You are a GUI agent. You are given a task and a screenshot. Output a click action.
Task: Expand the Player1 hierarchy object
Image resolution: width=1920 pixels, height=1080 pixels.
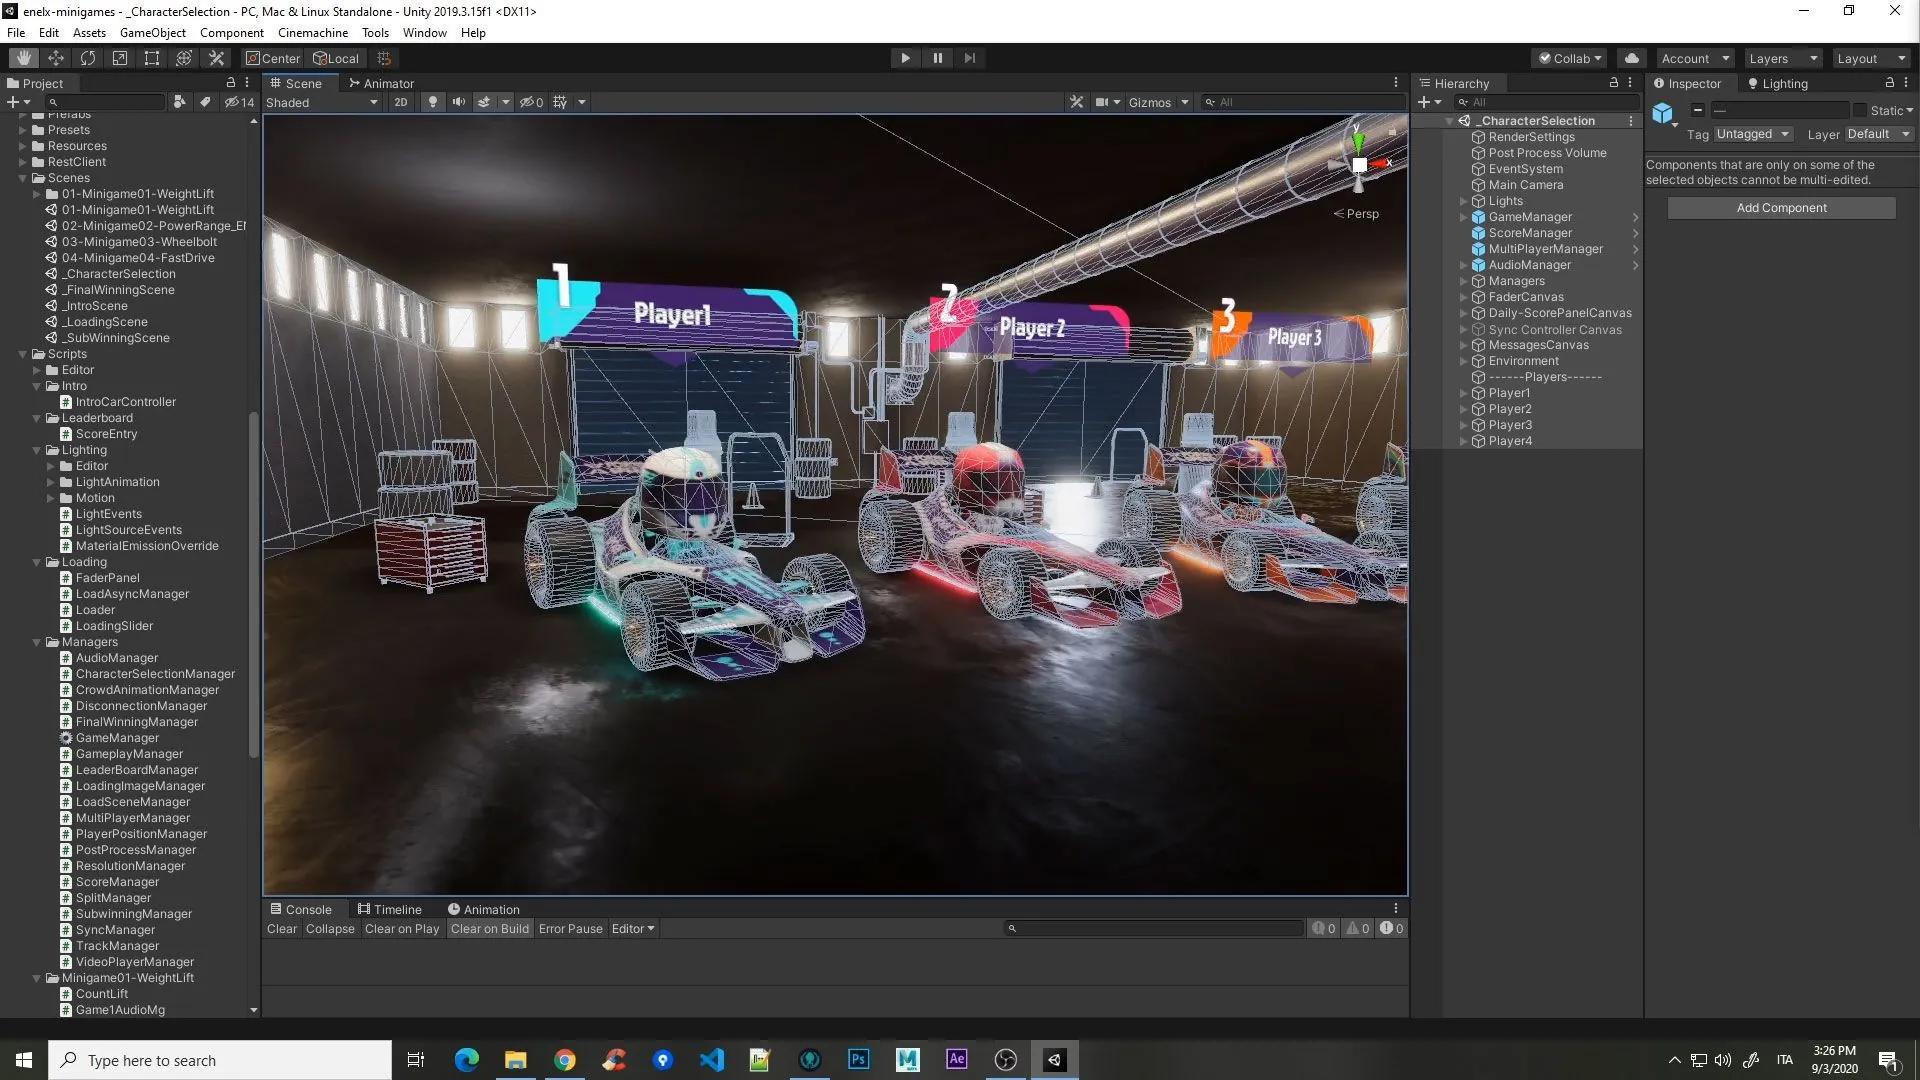pyautogui.click(x=1463, y=393)
